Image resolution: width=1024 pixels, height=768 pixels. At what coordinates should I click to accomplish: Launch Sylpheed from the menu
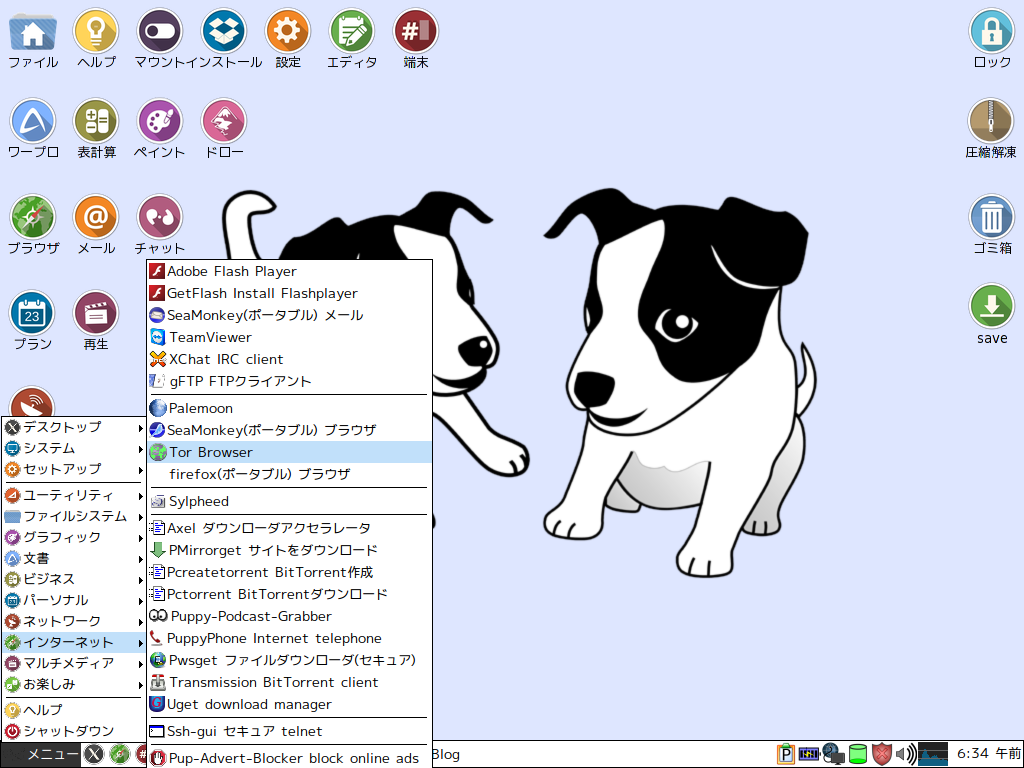290,502
